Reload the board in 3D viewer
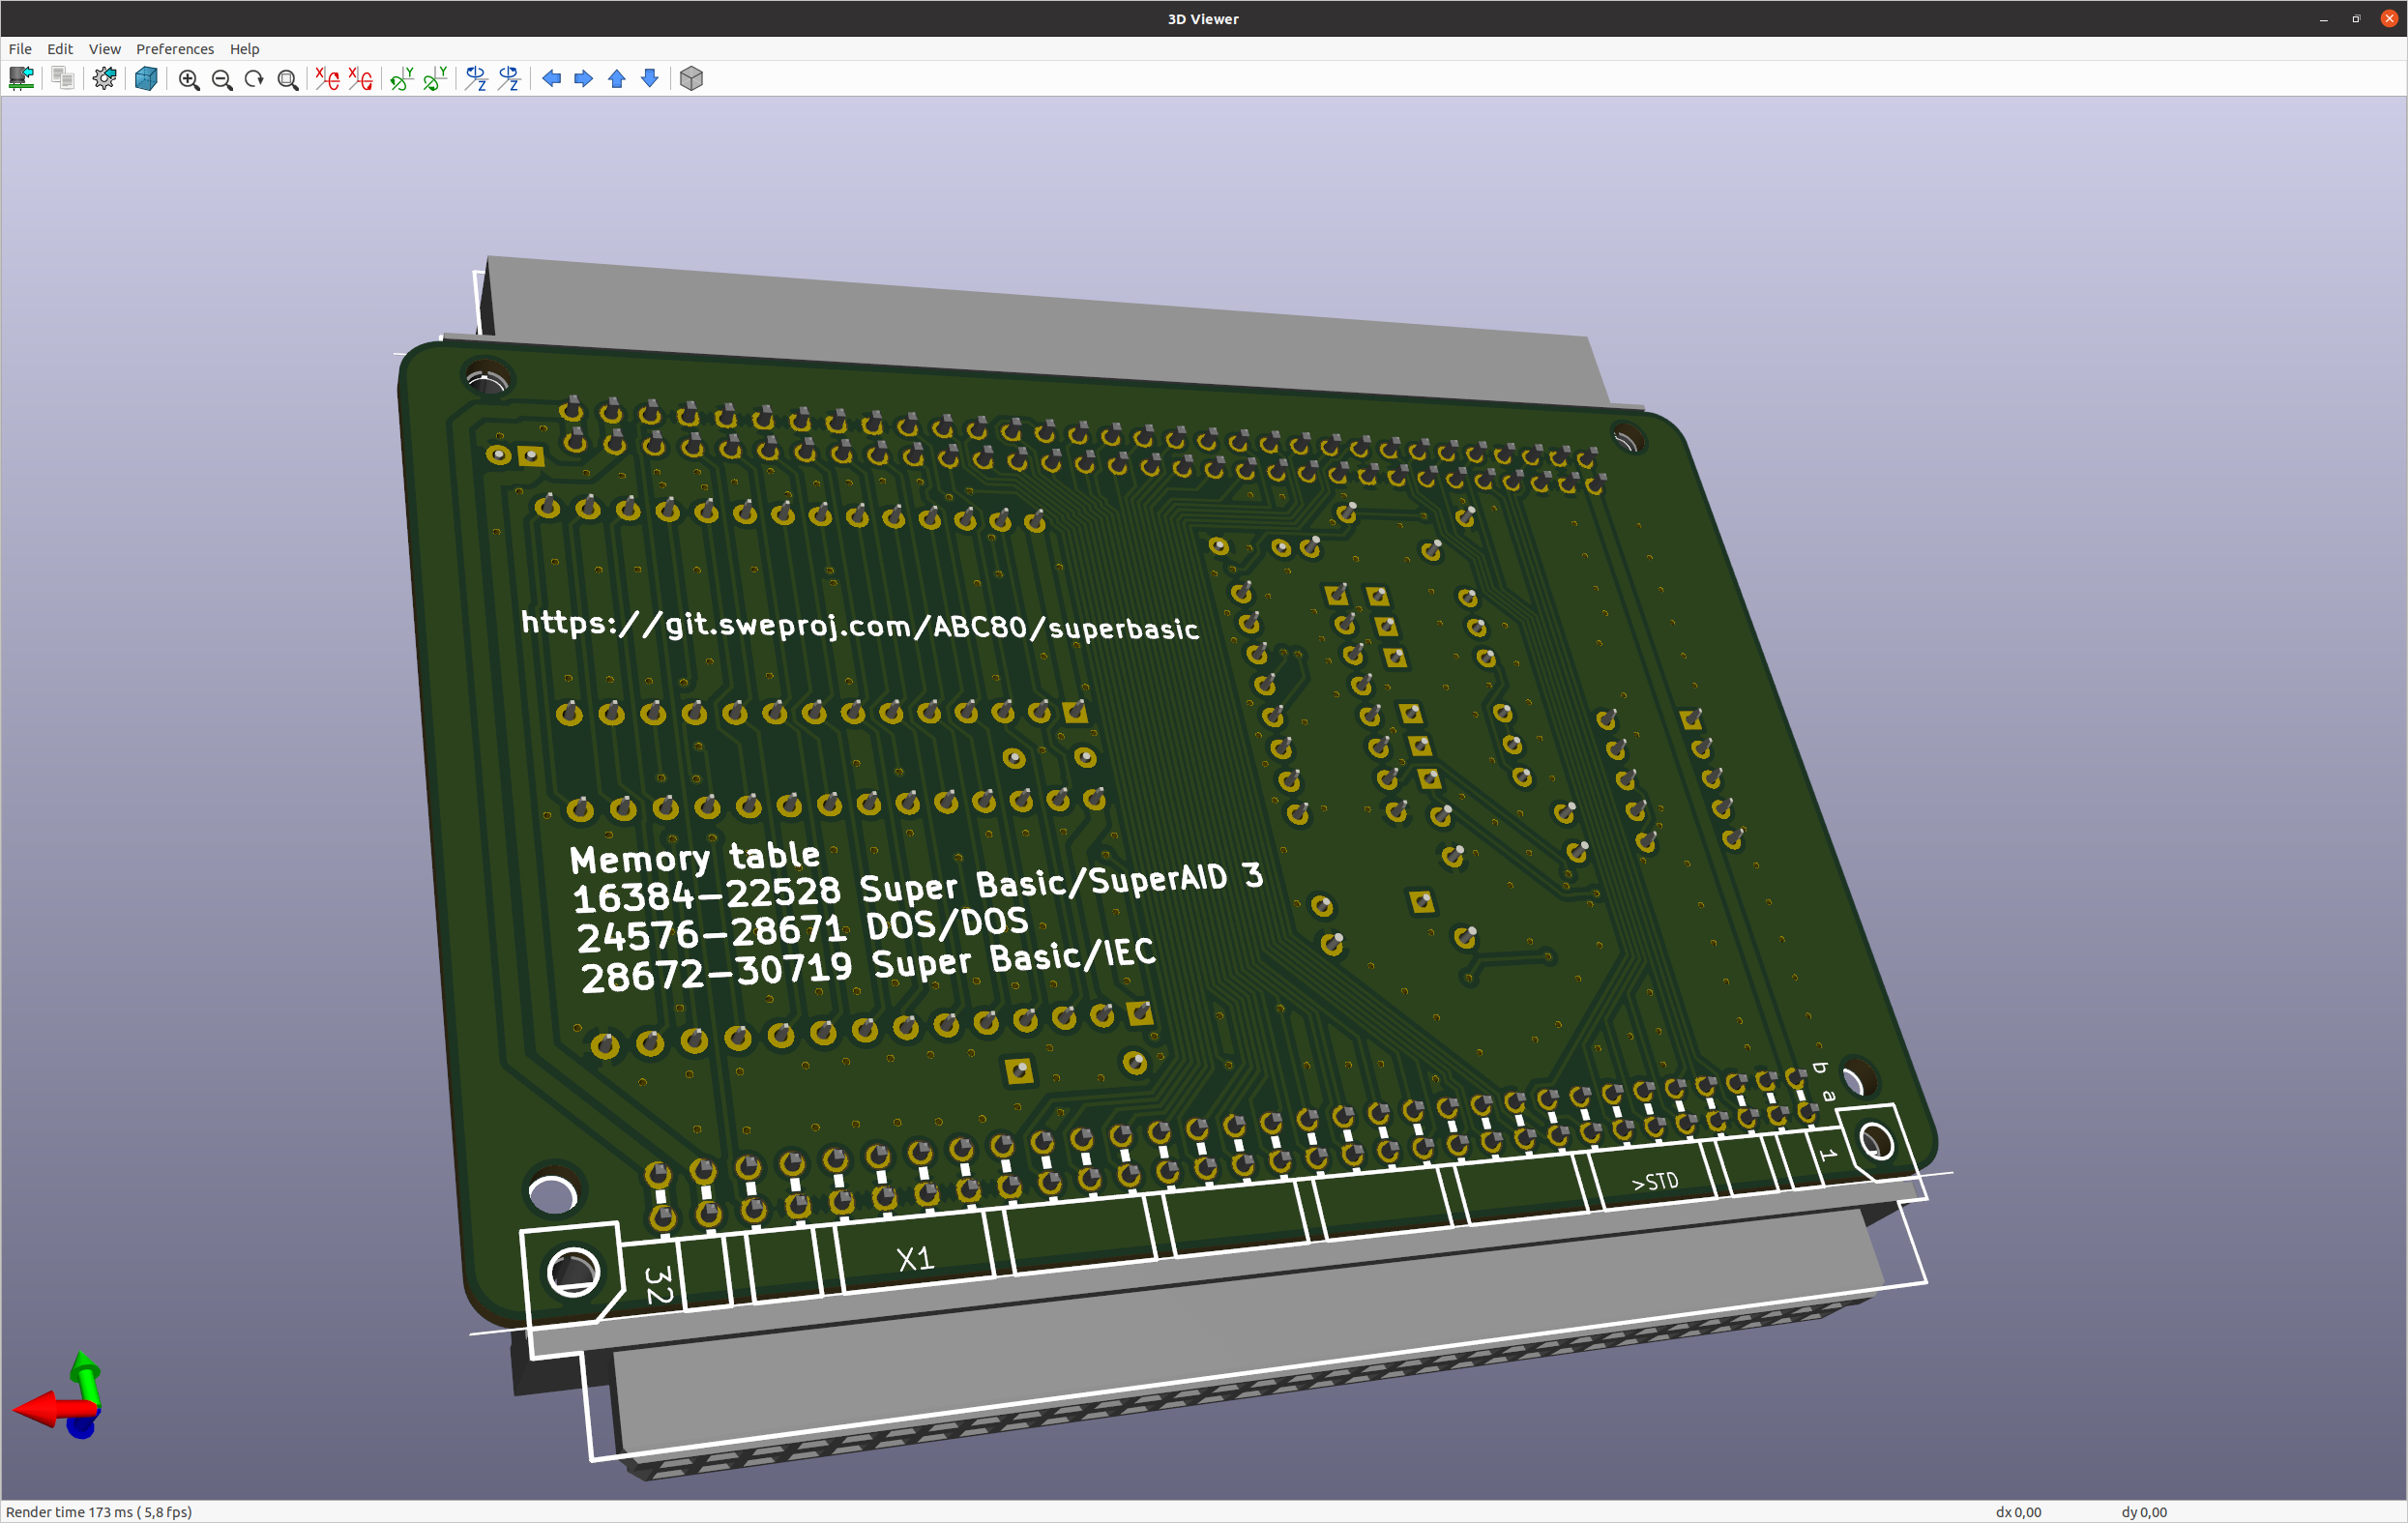The width and height of the screenshot is (2408, 1523). click(21, 79)
